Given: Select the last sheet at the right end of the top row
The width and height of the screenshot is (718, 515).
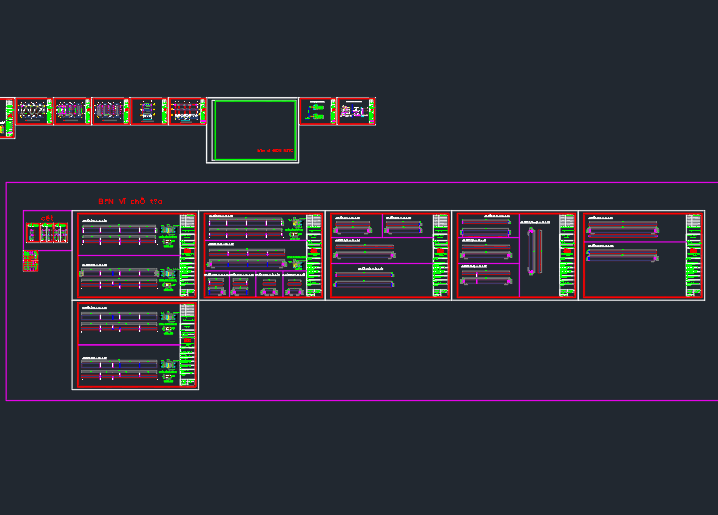Looking at the screenshot, I should coord(356,111).
